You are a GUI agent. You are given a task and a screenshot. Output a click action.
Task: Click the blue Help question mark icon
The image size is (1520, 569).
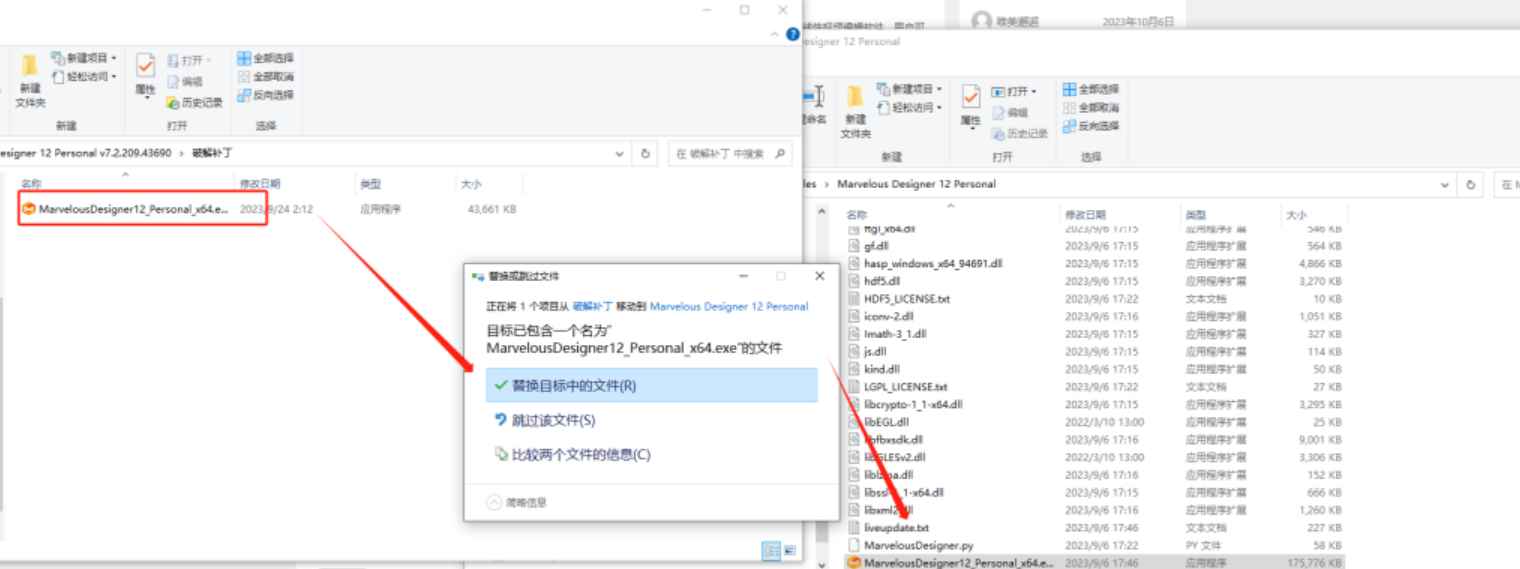793,36
